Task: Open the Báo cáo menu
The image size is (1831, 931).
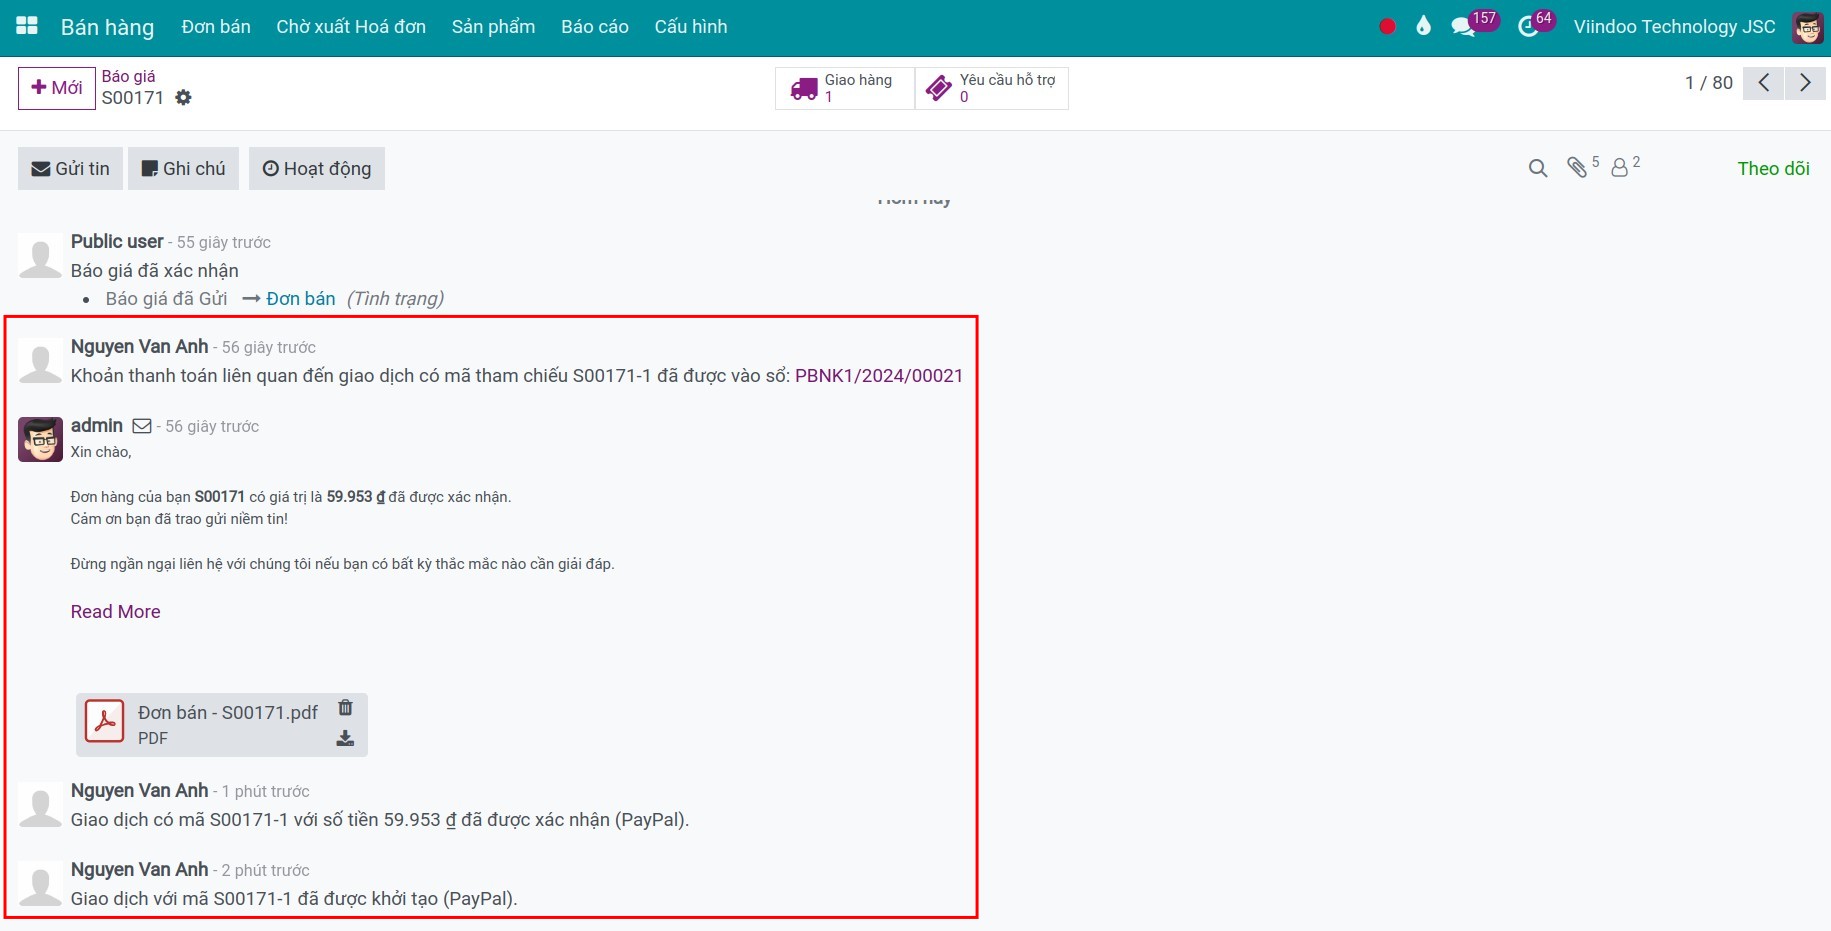Action: pyautogui.click(x=594, y=27)
